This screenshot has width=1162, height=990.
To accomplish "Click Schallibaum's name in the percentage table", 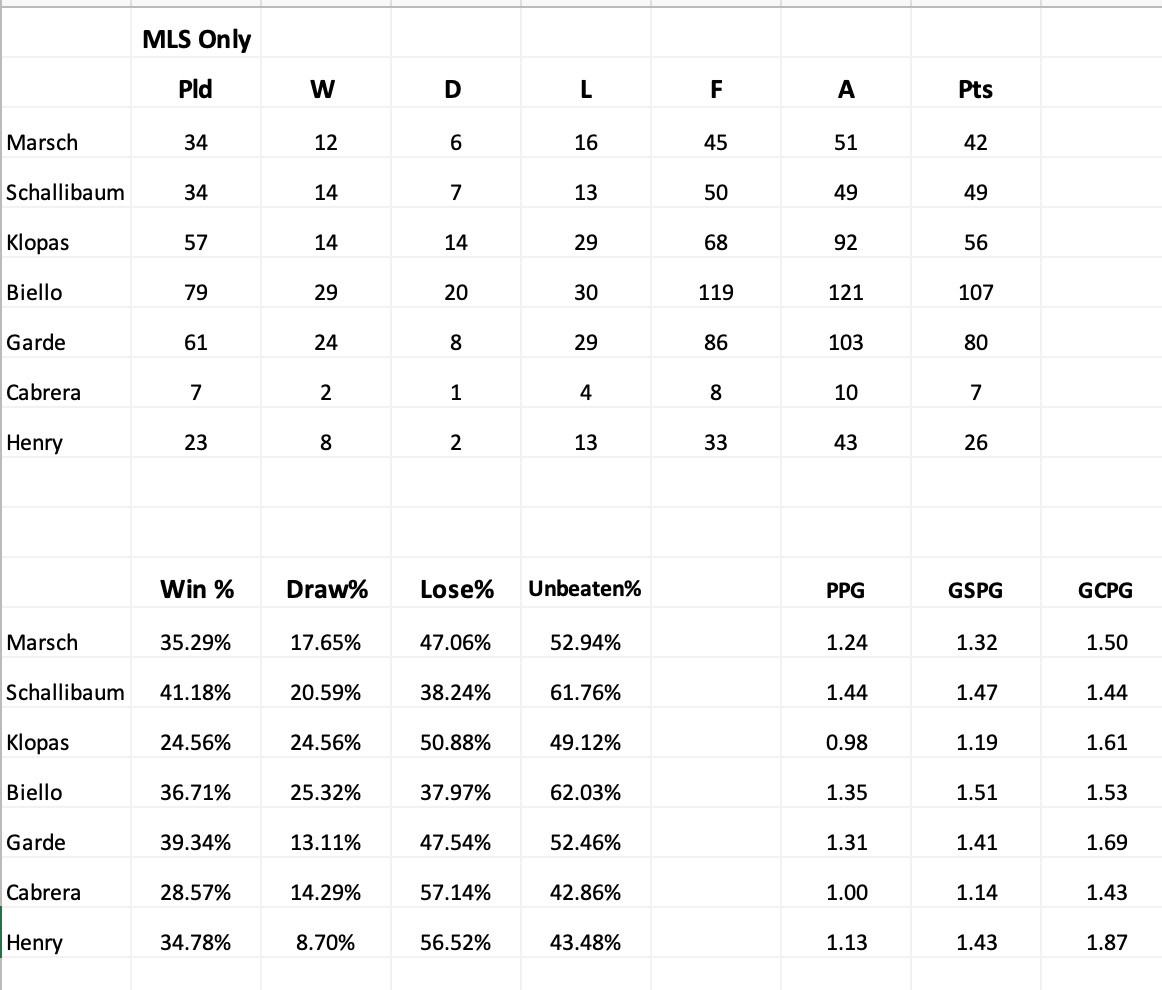I will click(65, 692).
